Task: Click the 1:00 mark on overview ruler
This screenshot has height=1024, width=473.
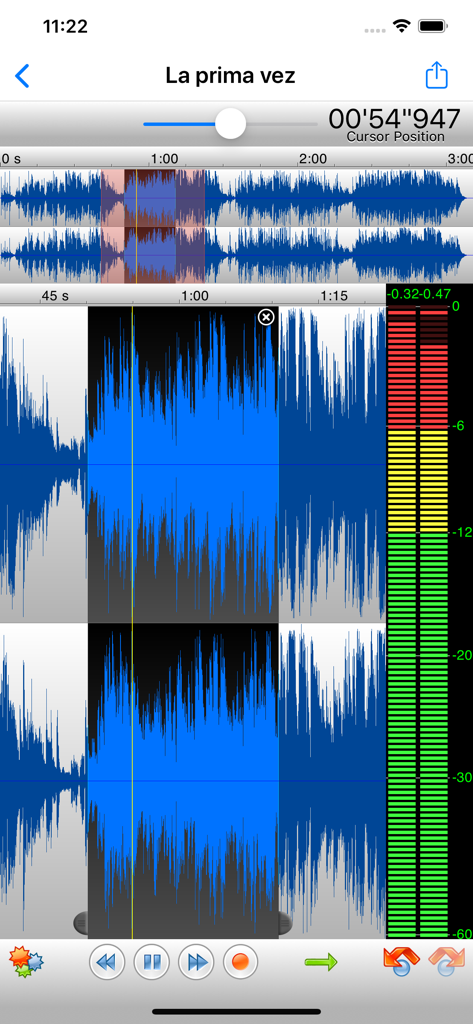Action: coord(164,159)
